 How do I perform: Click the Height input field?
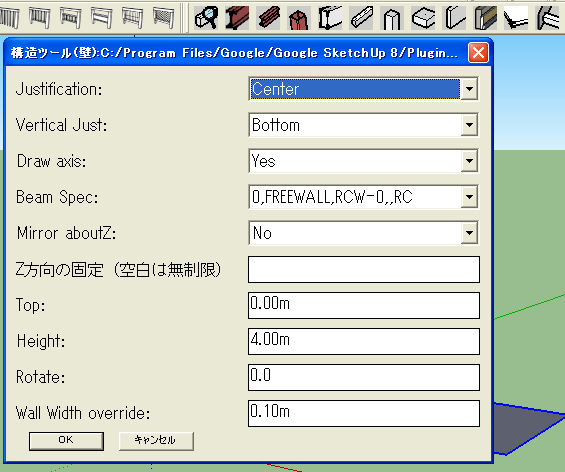pos(364,341)
